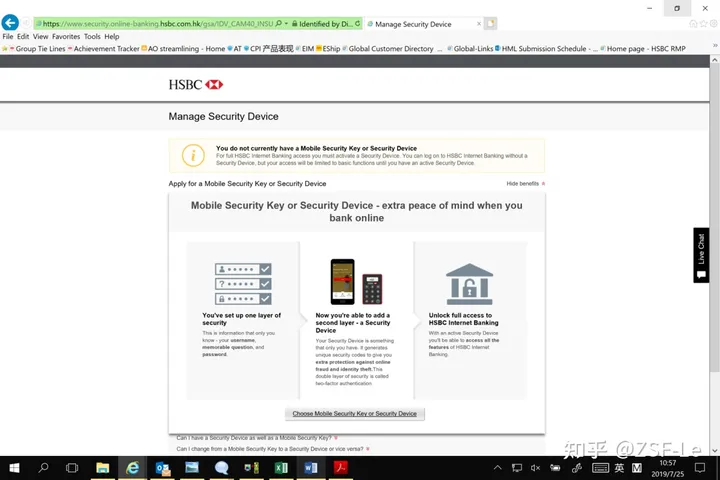The image size is (720, 480).
Task: Expand 'Can I change from a Mobile Security Key' question
Action: click(x=273, y=449)
